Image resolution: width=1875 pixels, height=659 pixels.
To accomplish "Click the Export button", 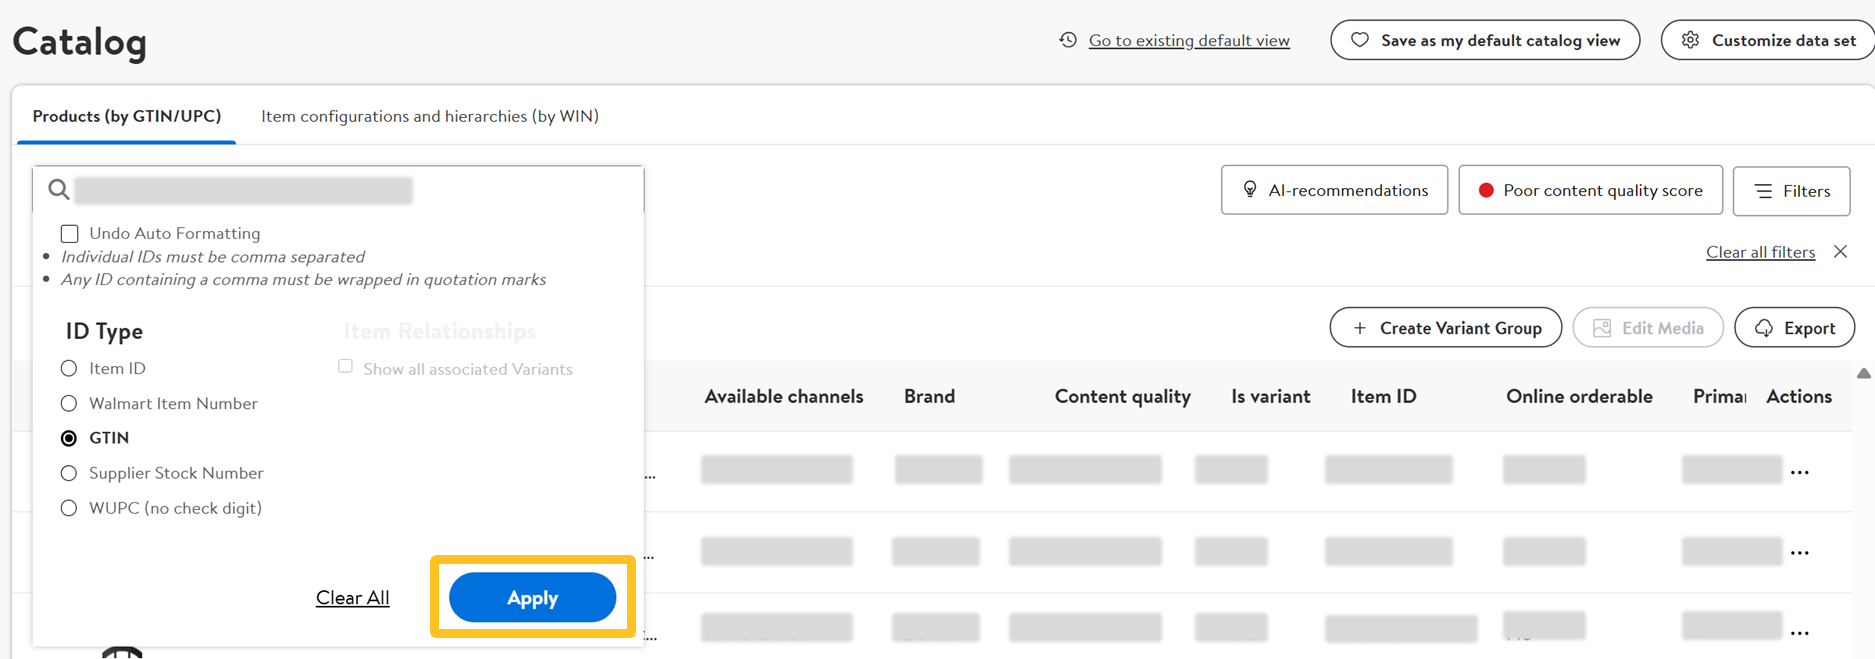I will coord(1794,328).
